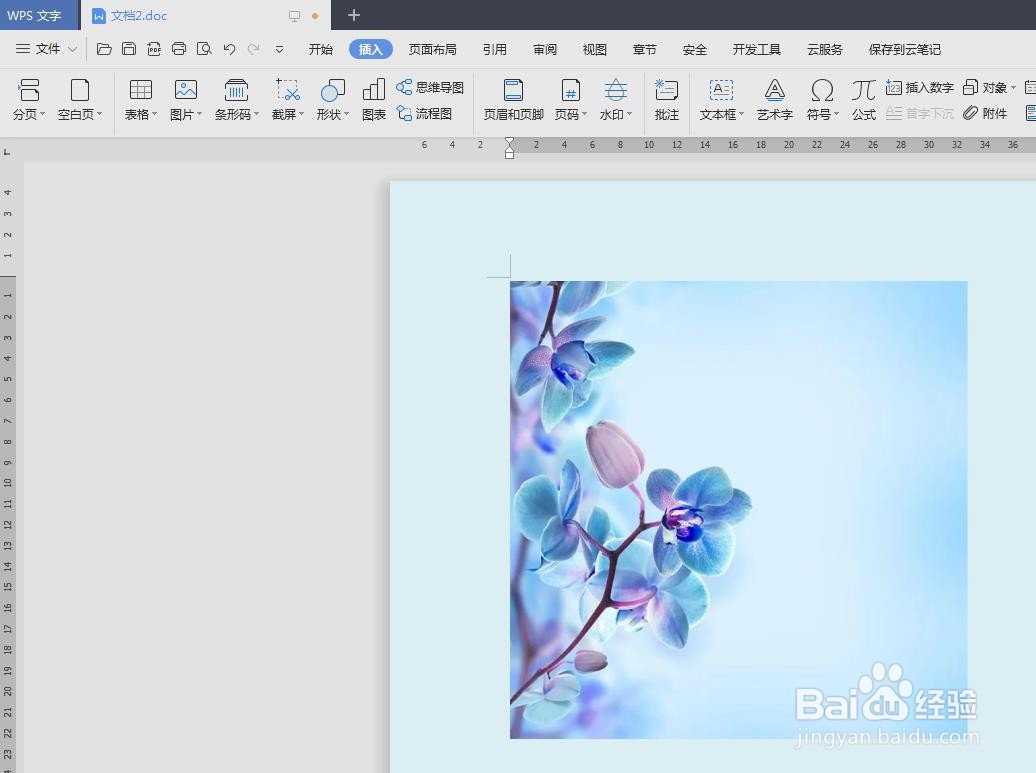Select the 插入 tab

tap(371, 50)
